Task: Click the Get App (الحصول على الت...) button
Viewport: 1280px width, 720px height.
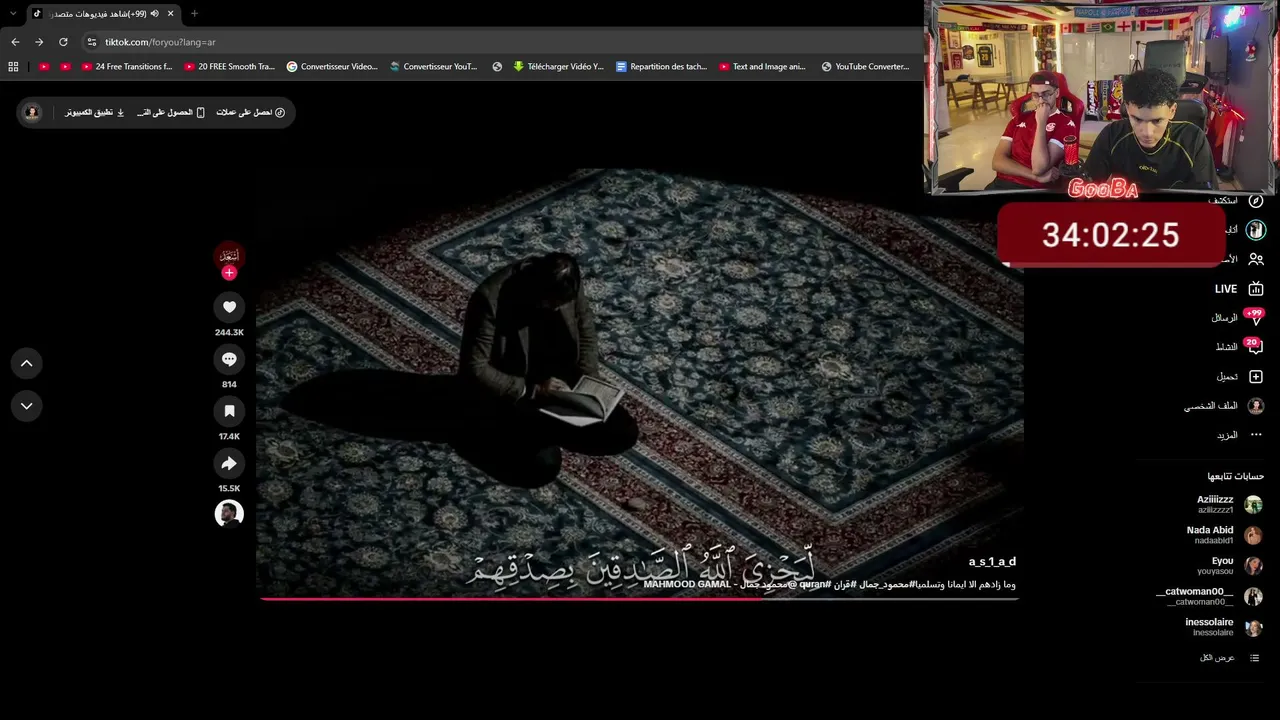Action: [x=171, y=112]
